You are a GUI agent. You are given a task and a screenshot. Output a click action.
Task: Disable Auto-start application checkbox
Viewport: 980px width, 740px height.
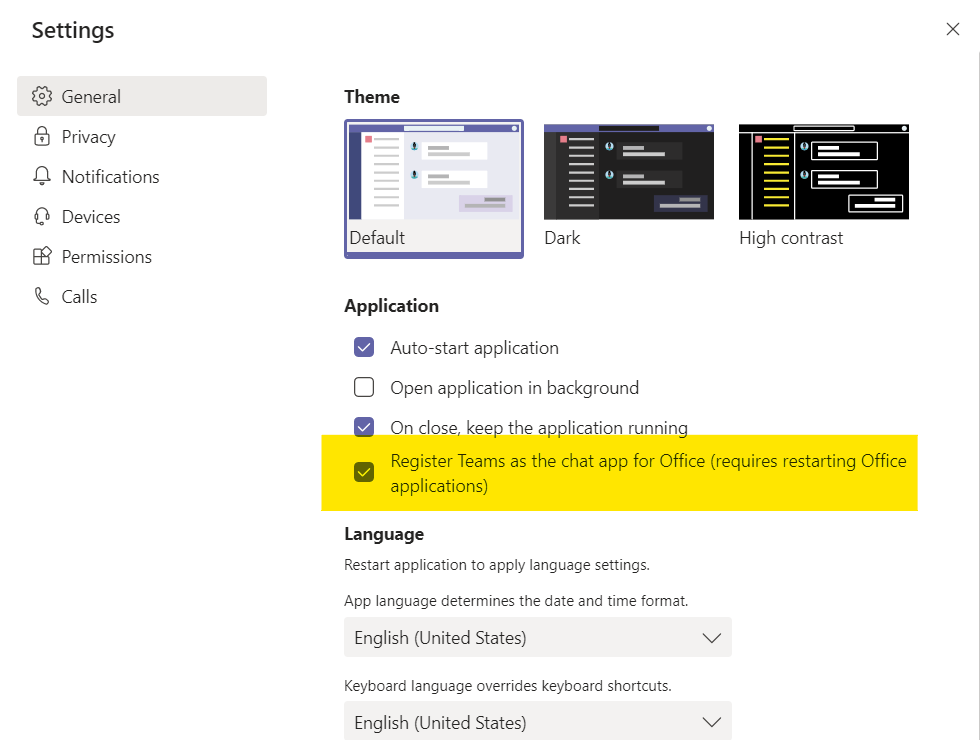pyautogui.click(x=364, y=348)
